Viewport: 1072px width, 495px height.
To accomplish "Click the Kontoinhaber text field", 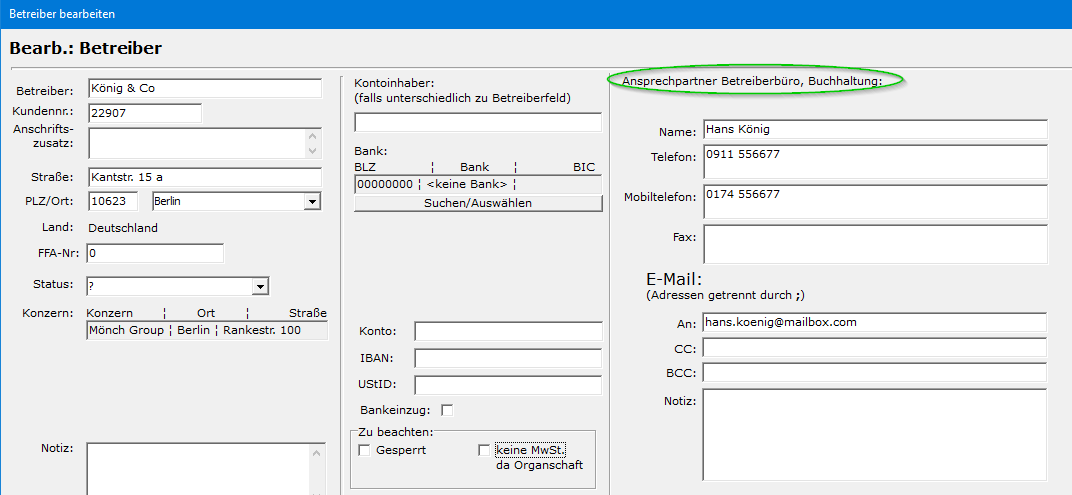I will (478, 123).
